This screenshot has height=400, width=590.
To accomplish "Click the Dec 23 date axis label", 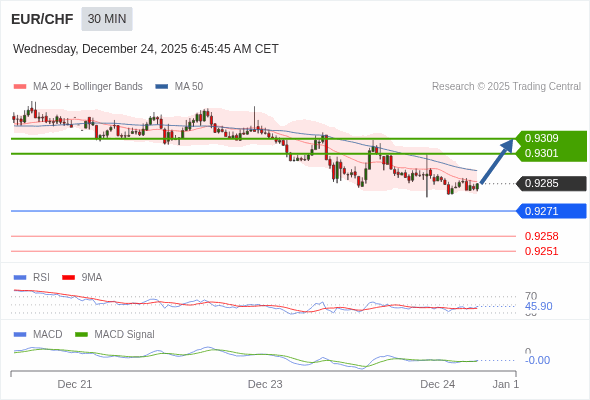I will [x=265, y=384].
